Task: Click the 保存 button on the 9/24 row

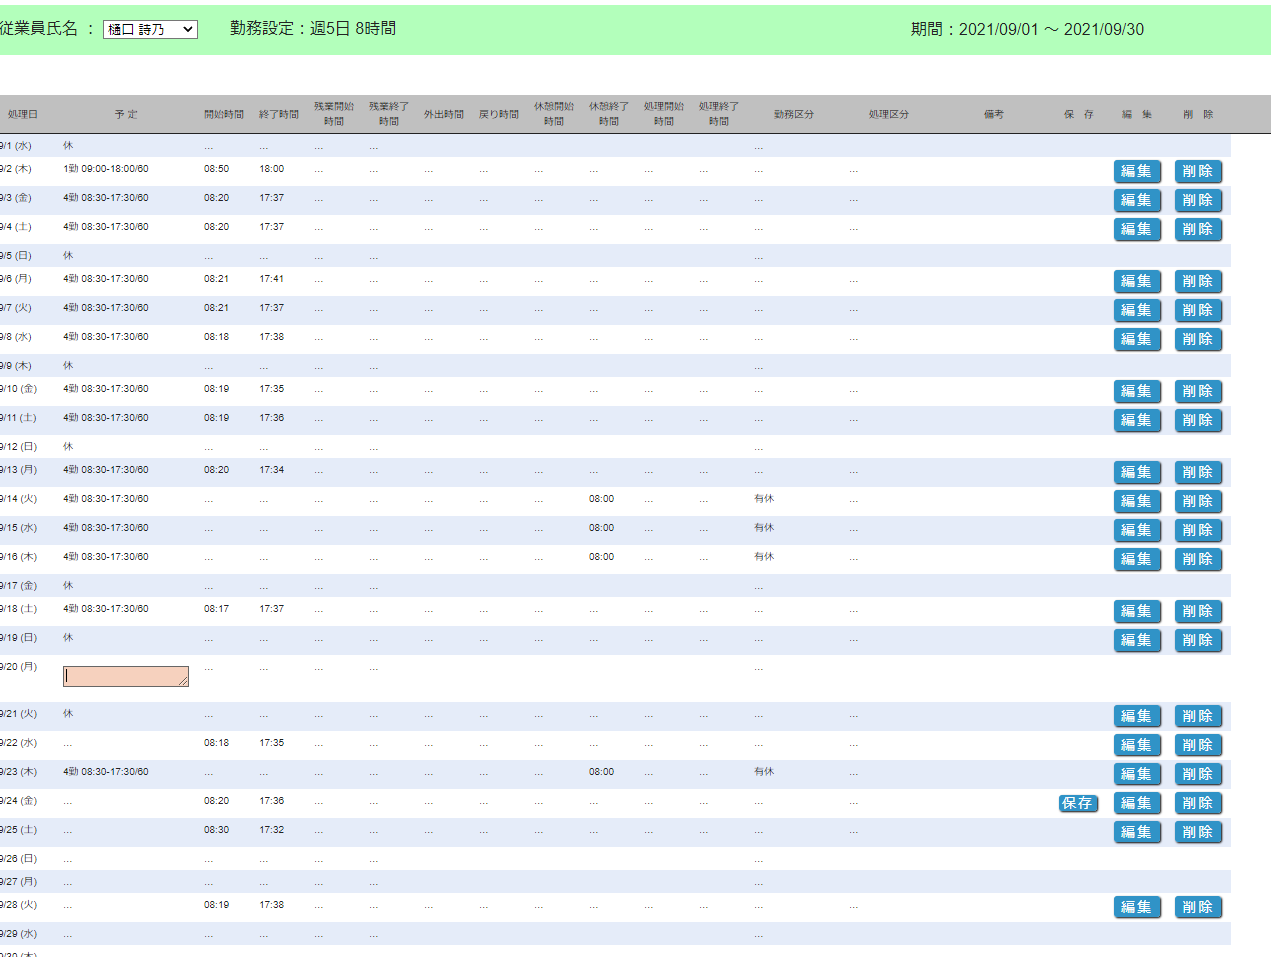Action: coord(1078,803)
